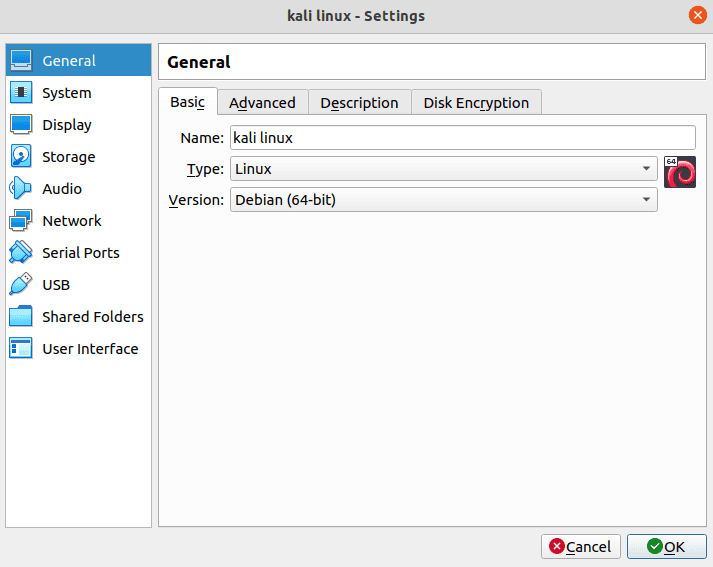Switch to the Basic tab

point(187,102)
